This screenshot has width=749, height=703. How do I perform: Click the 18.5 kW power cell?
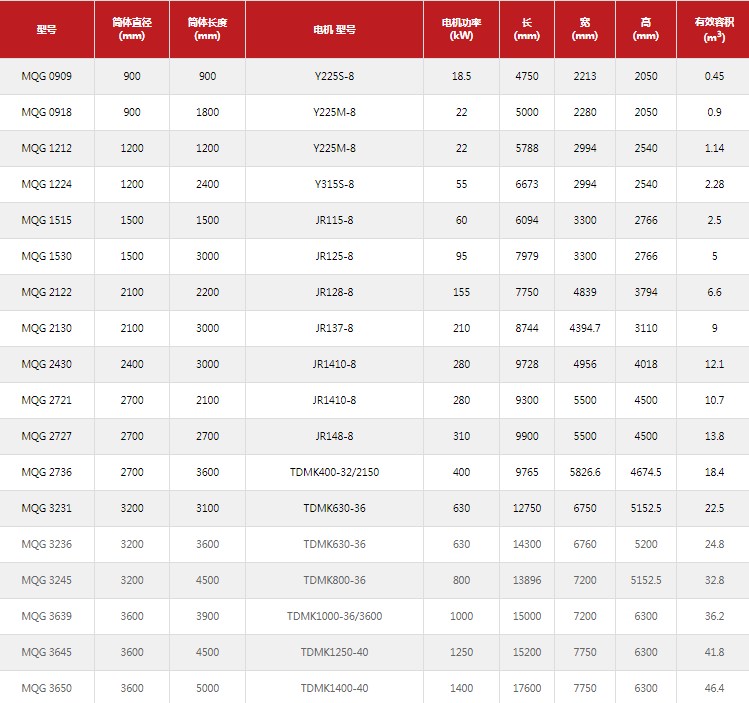pos(461,76)
